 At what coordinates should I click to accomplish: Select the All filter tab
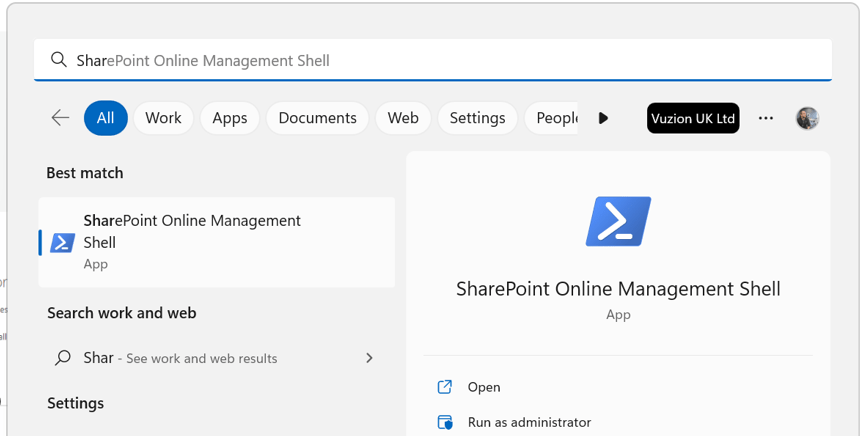pyautogui.click(x=105, y=118)
